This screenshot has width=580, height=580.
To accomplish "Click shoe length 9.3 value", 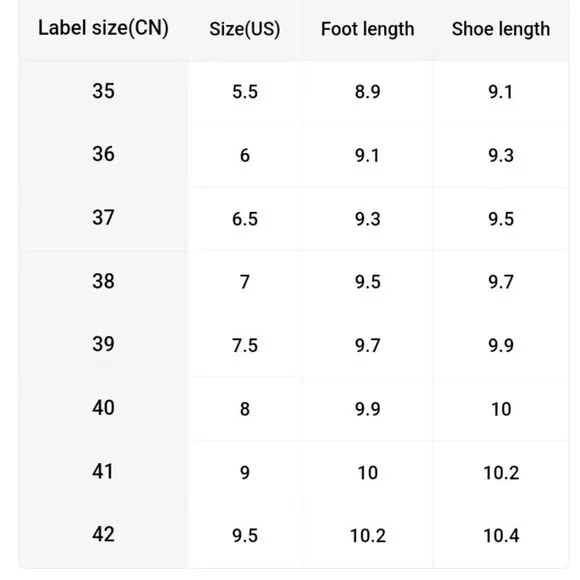I will pyautogui.click(x=501, y=156).
